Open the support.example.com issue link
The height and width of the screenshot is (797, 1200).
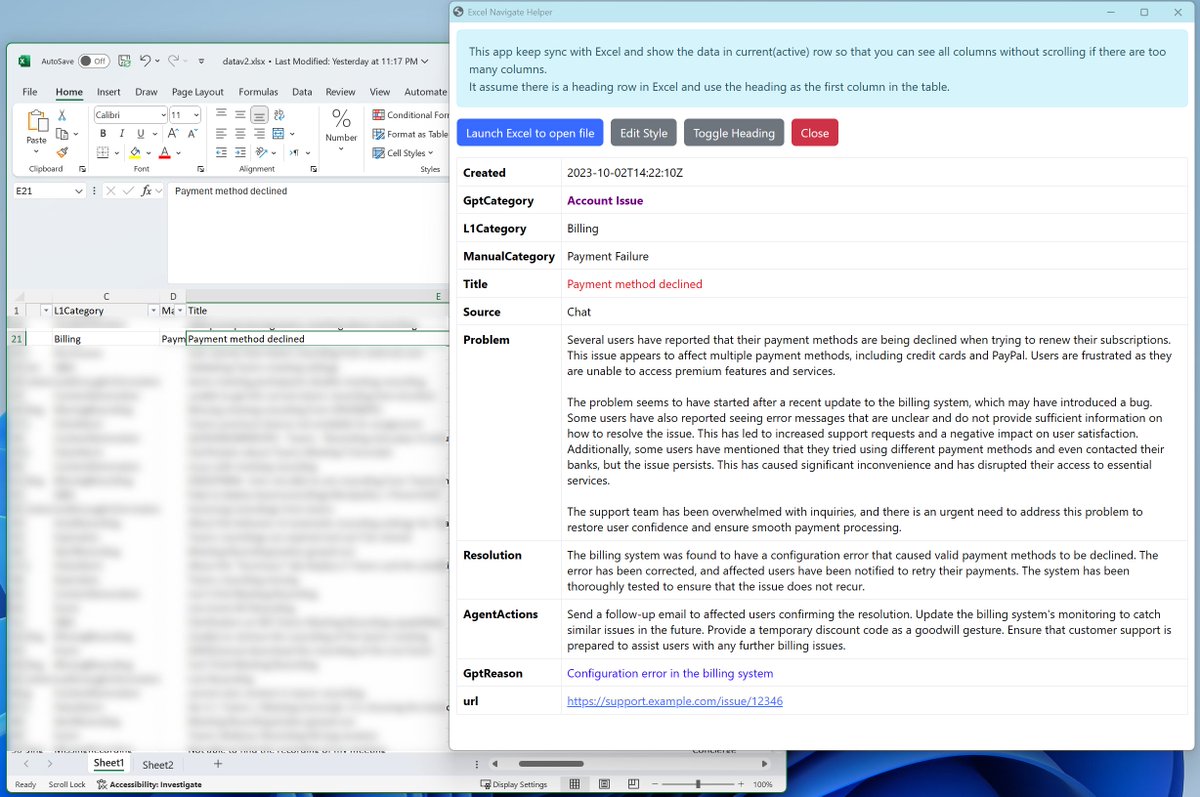tap(675, 701)
